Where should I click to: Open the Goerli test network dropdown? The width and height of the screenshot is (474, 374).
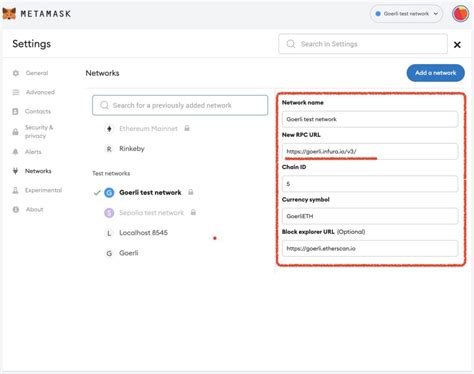click(406, 14)
